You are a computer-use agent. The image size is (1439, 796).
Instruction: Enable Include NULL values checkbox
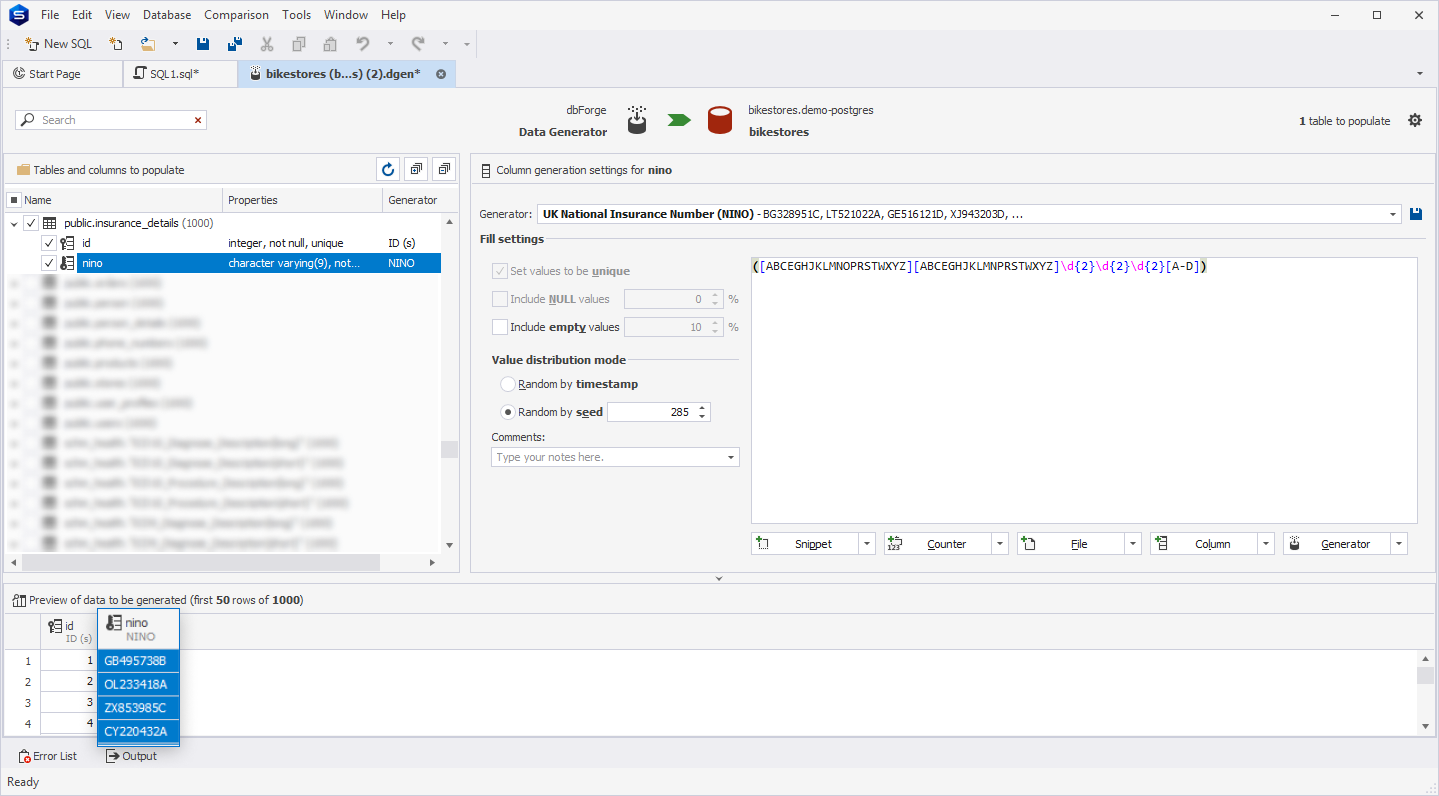point(500,299)
